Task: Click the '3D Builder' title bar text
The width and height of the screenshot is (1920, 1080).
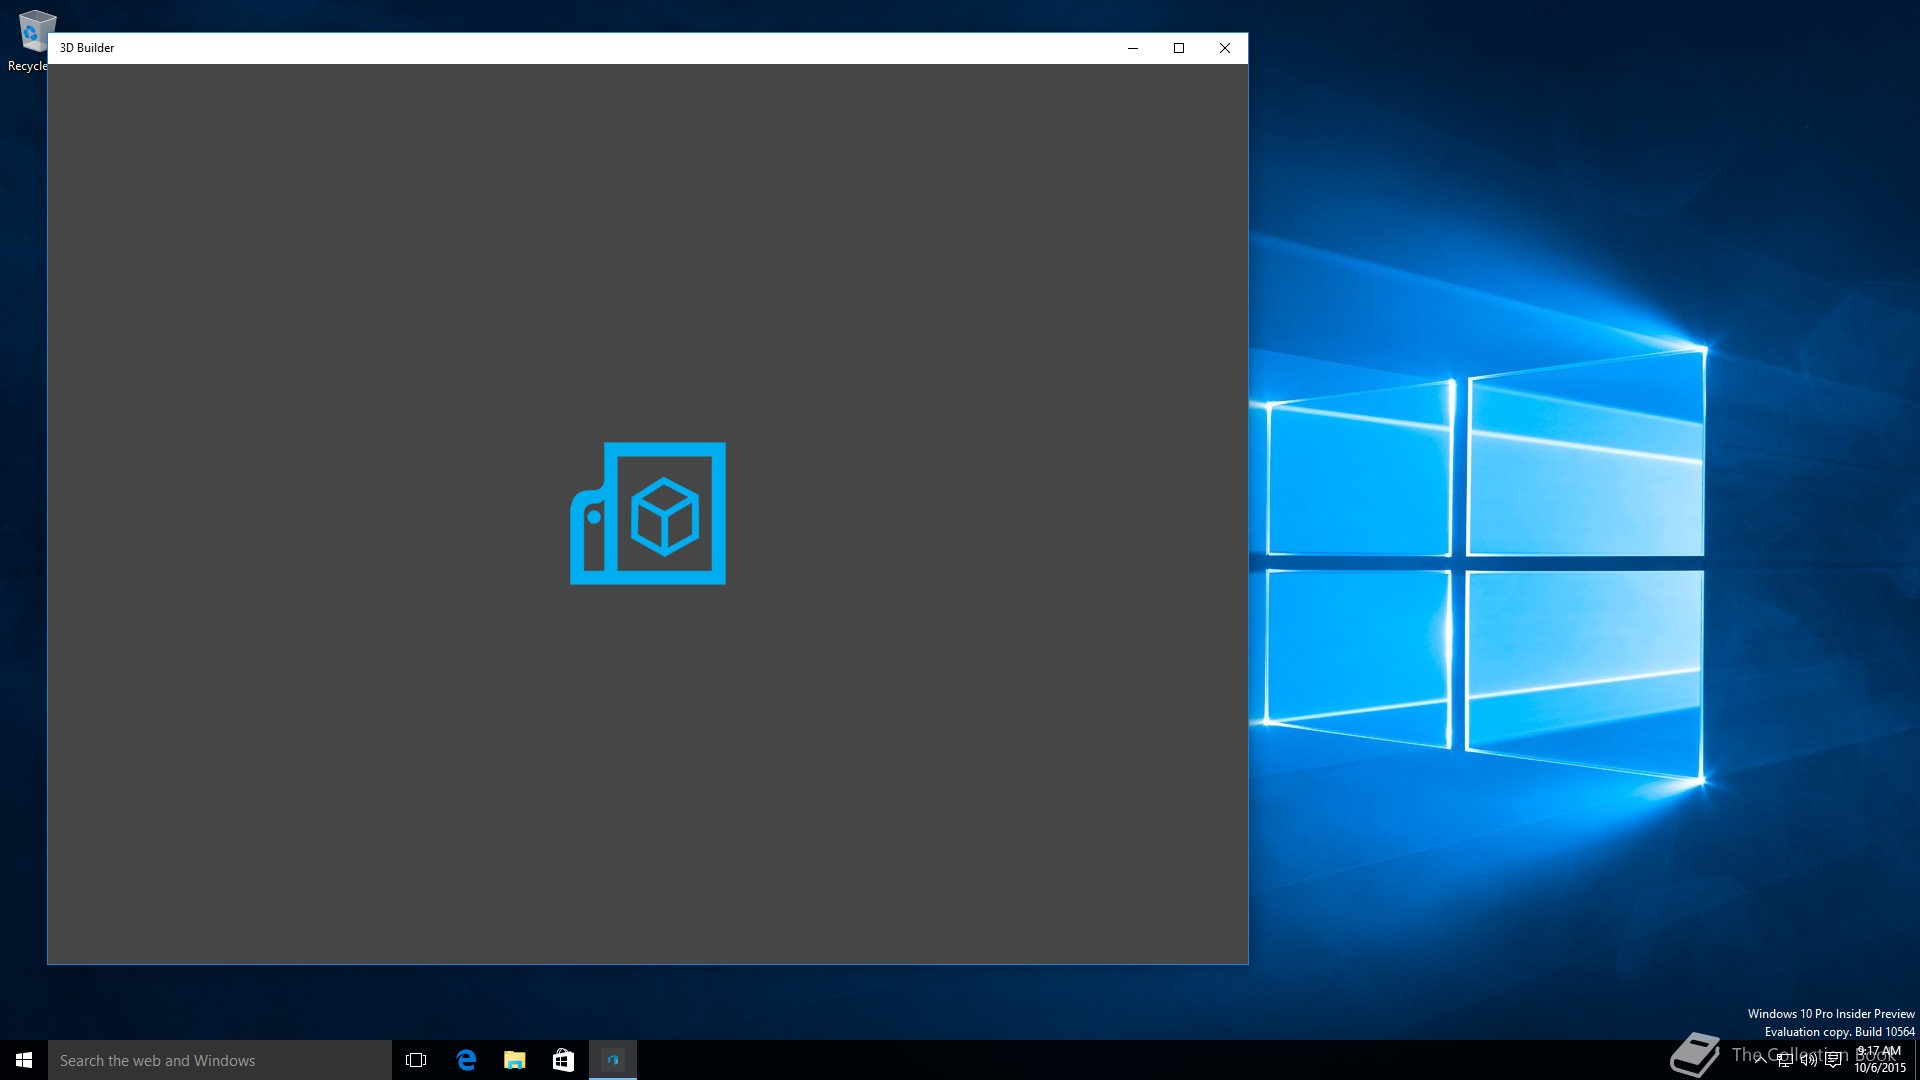Action: [x=87, y=48]
